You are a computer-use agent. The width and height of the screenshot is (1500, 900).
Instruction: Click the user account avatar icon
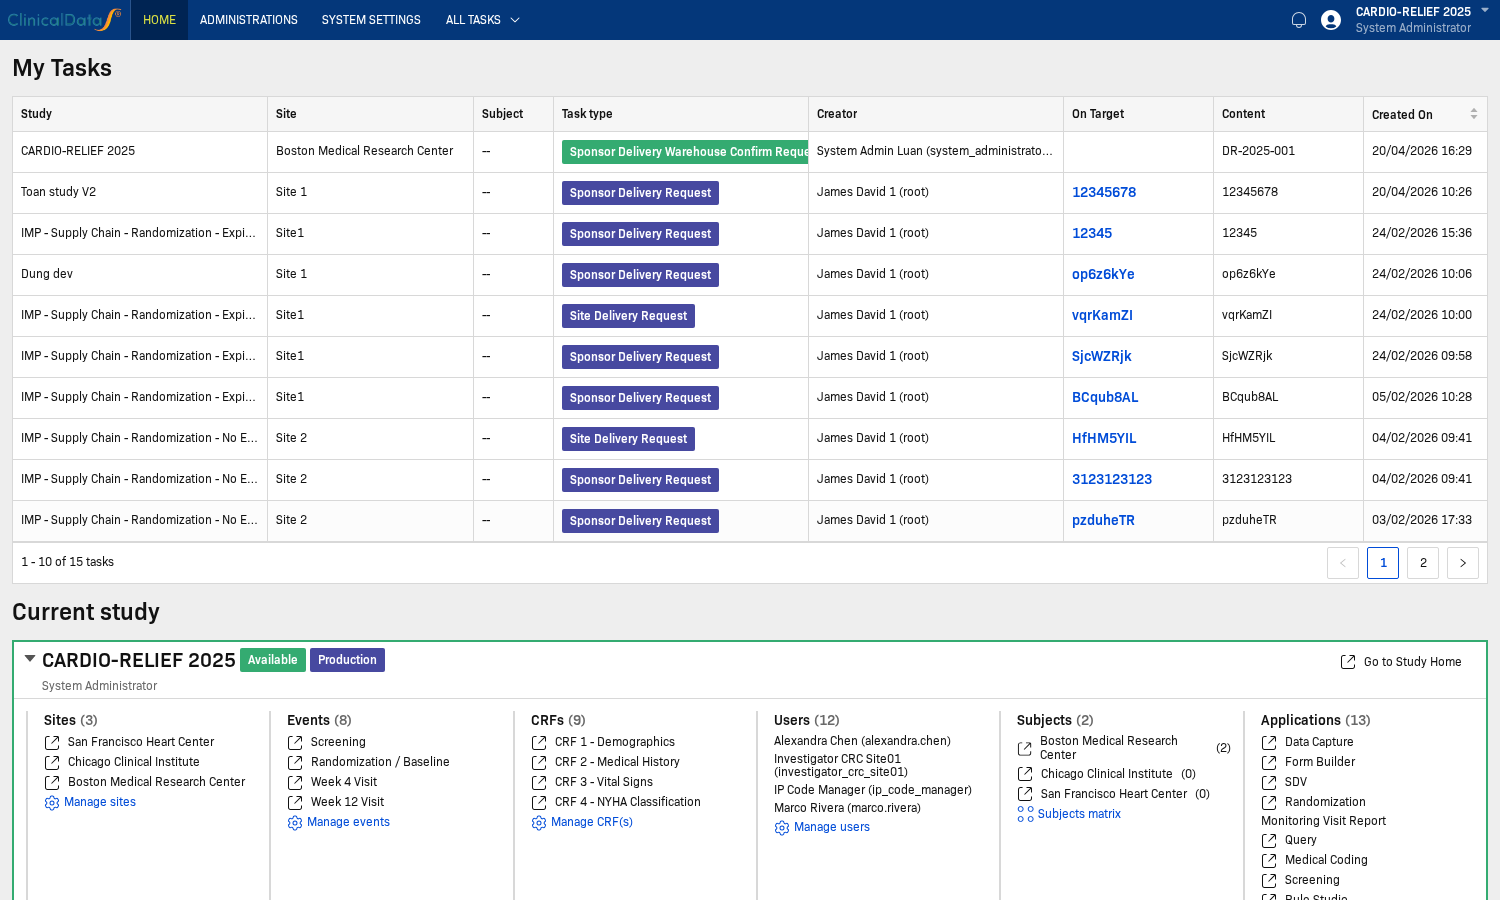(x=1331, y=20)
